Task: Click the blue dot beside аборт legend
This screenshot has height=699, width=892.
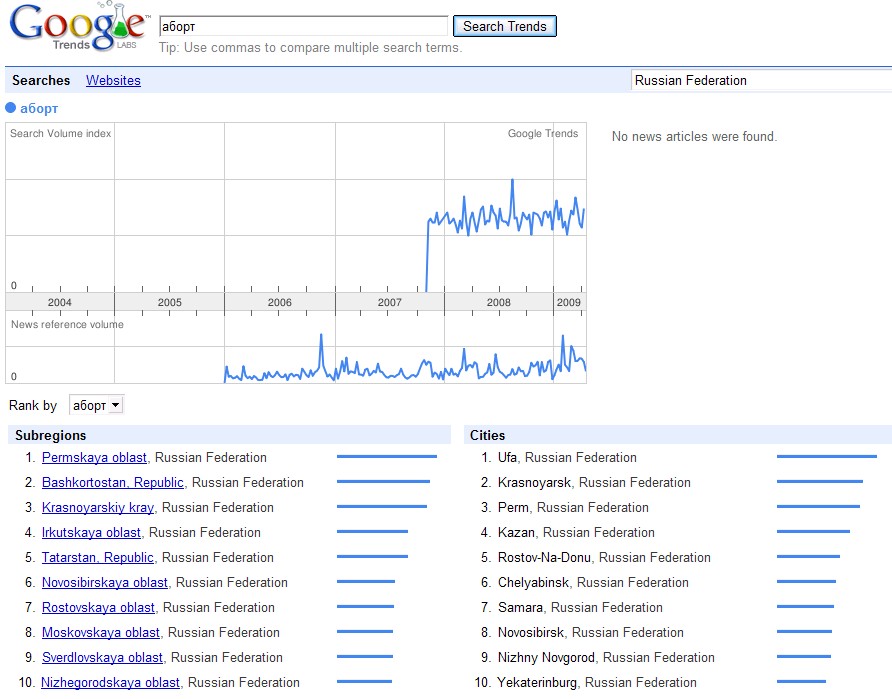Action: click(11, 108)
